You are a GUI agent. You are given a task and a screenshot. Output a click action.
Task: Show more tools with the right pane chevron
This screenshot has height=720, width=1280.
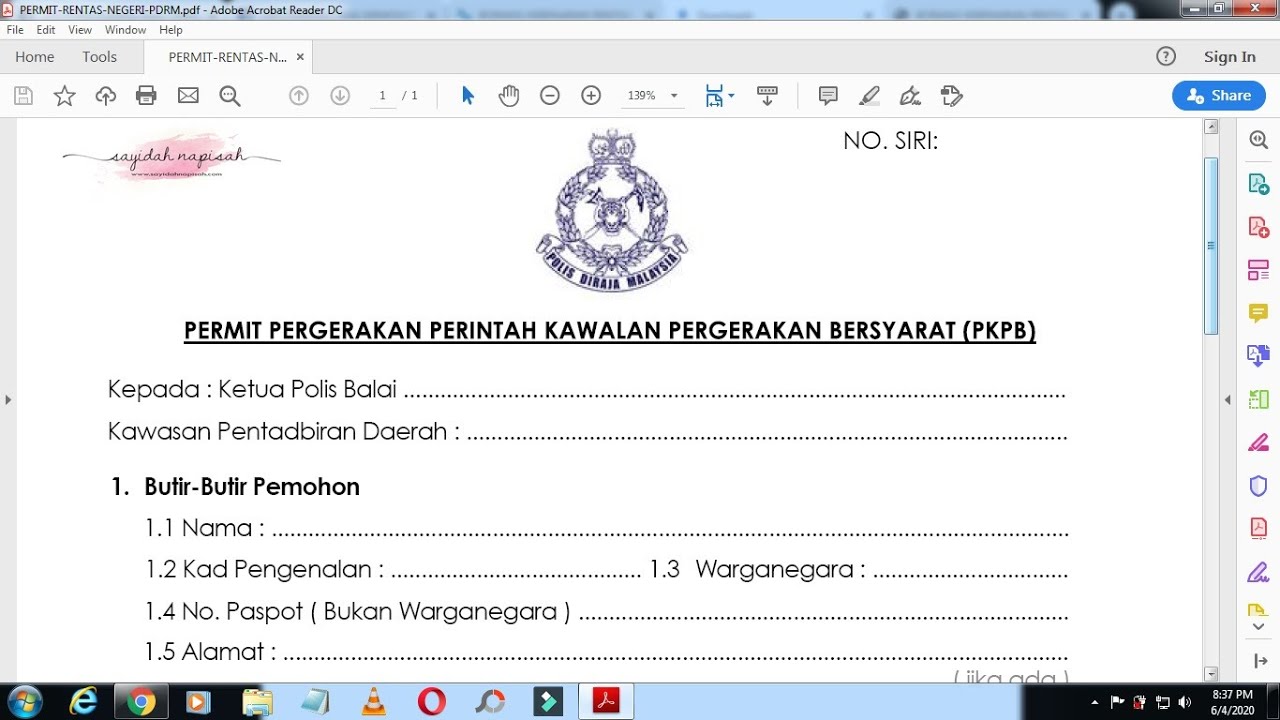coord(1259,627)
